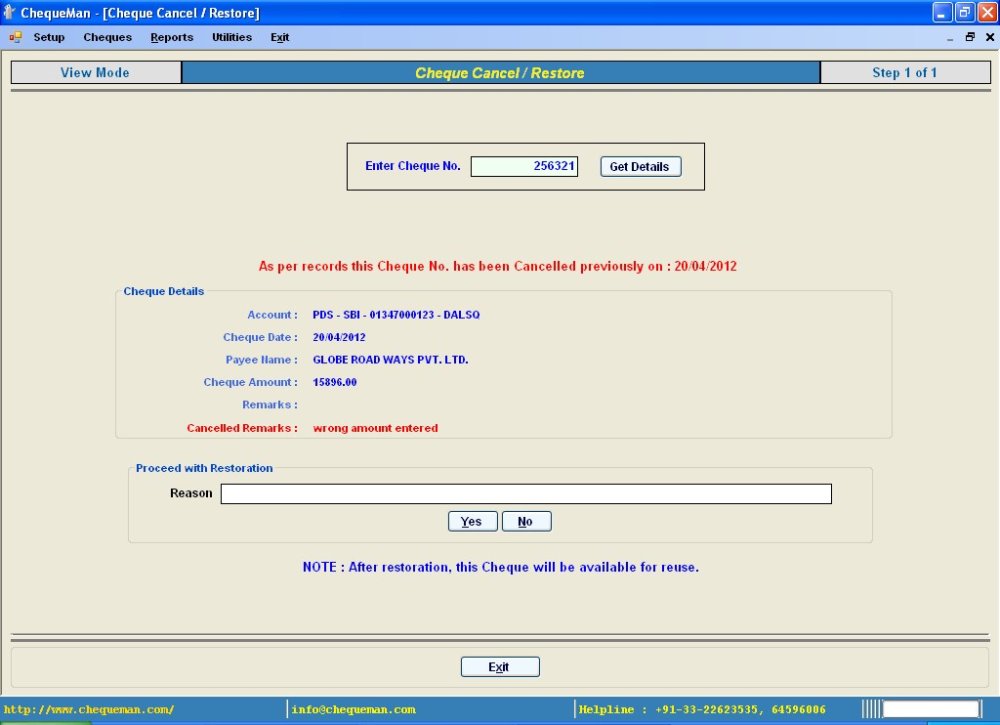Click the Step 1 of 1 indicator
The width and height of the screenshot is (1000, 725).
click(x=904, y=72)
